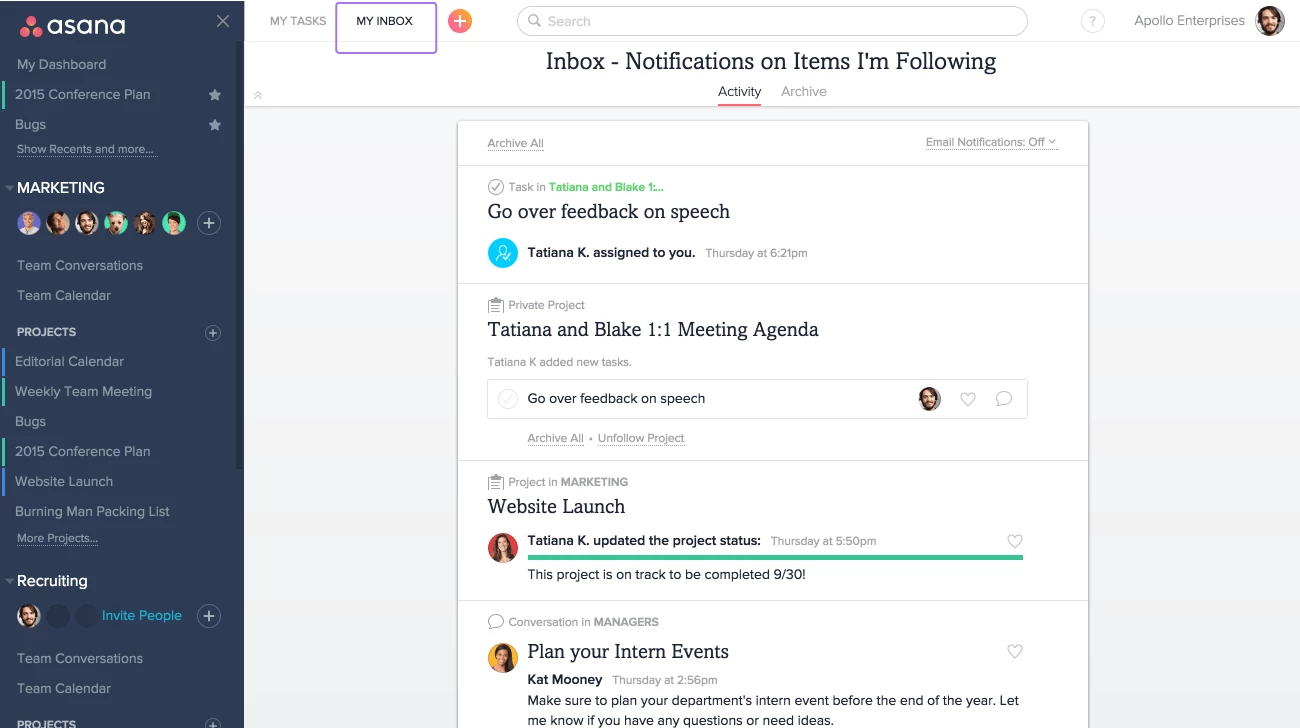Close the sidebar with the X icon
1300x728 pixels.
[x=223, y=21]
